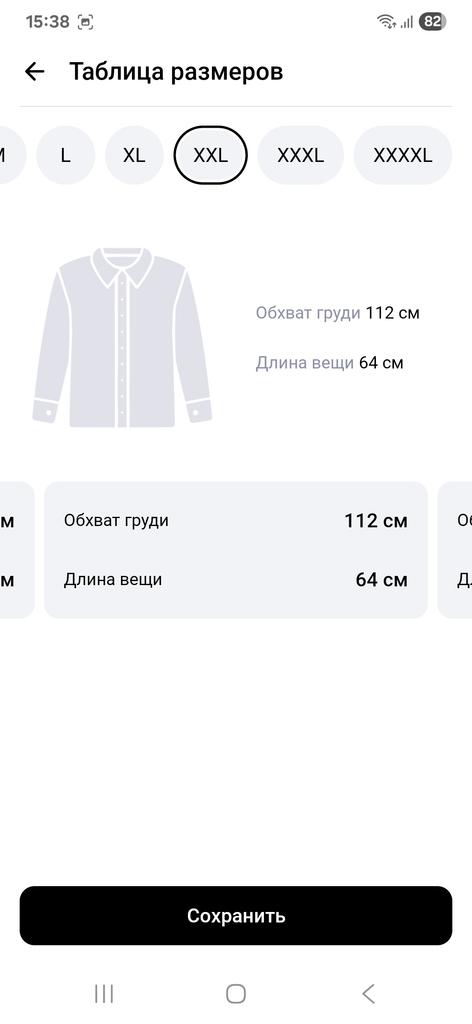This screenshot has width=472, height=1024.
Task: Tap the XXL measurements card
Action: 236,550
